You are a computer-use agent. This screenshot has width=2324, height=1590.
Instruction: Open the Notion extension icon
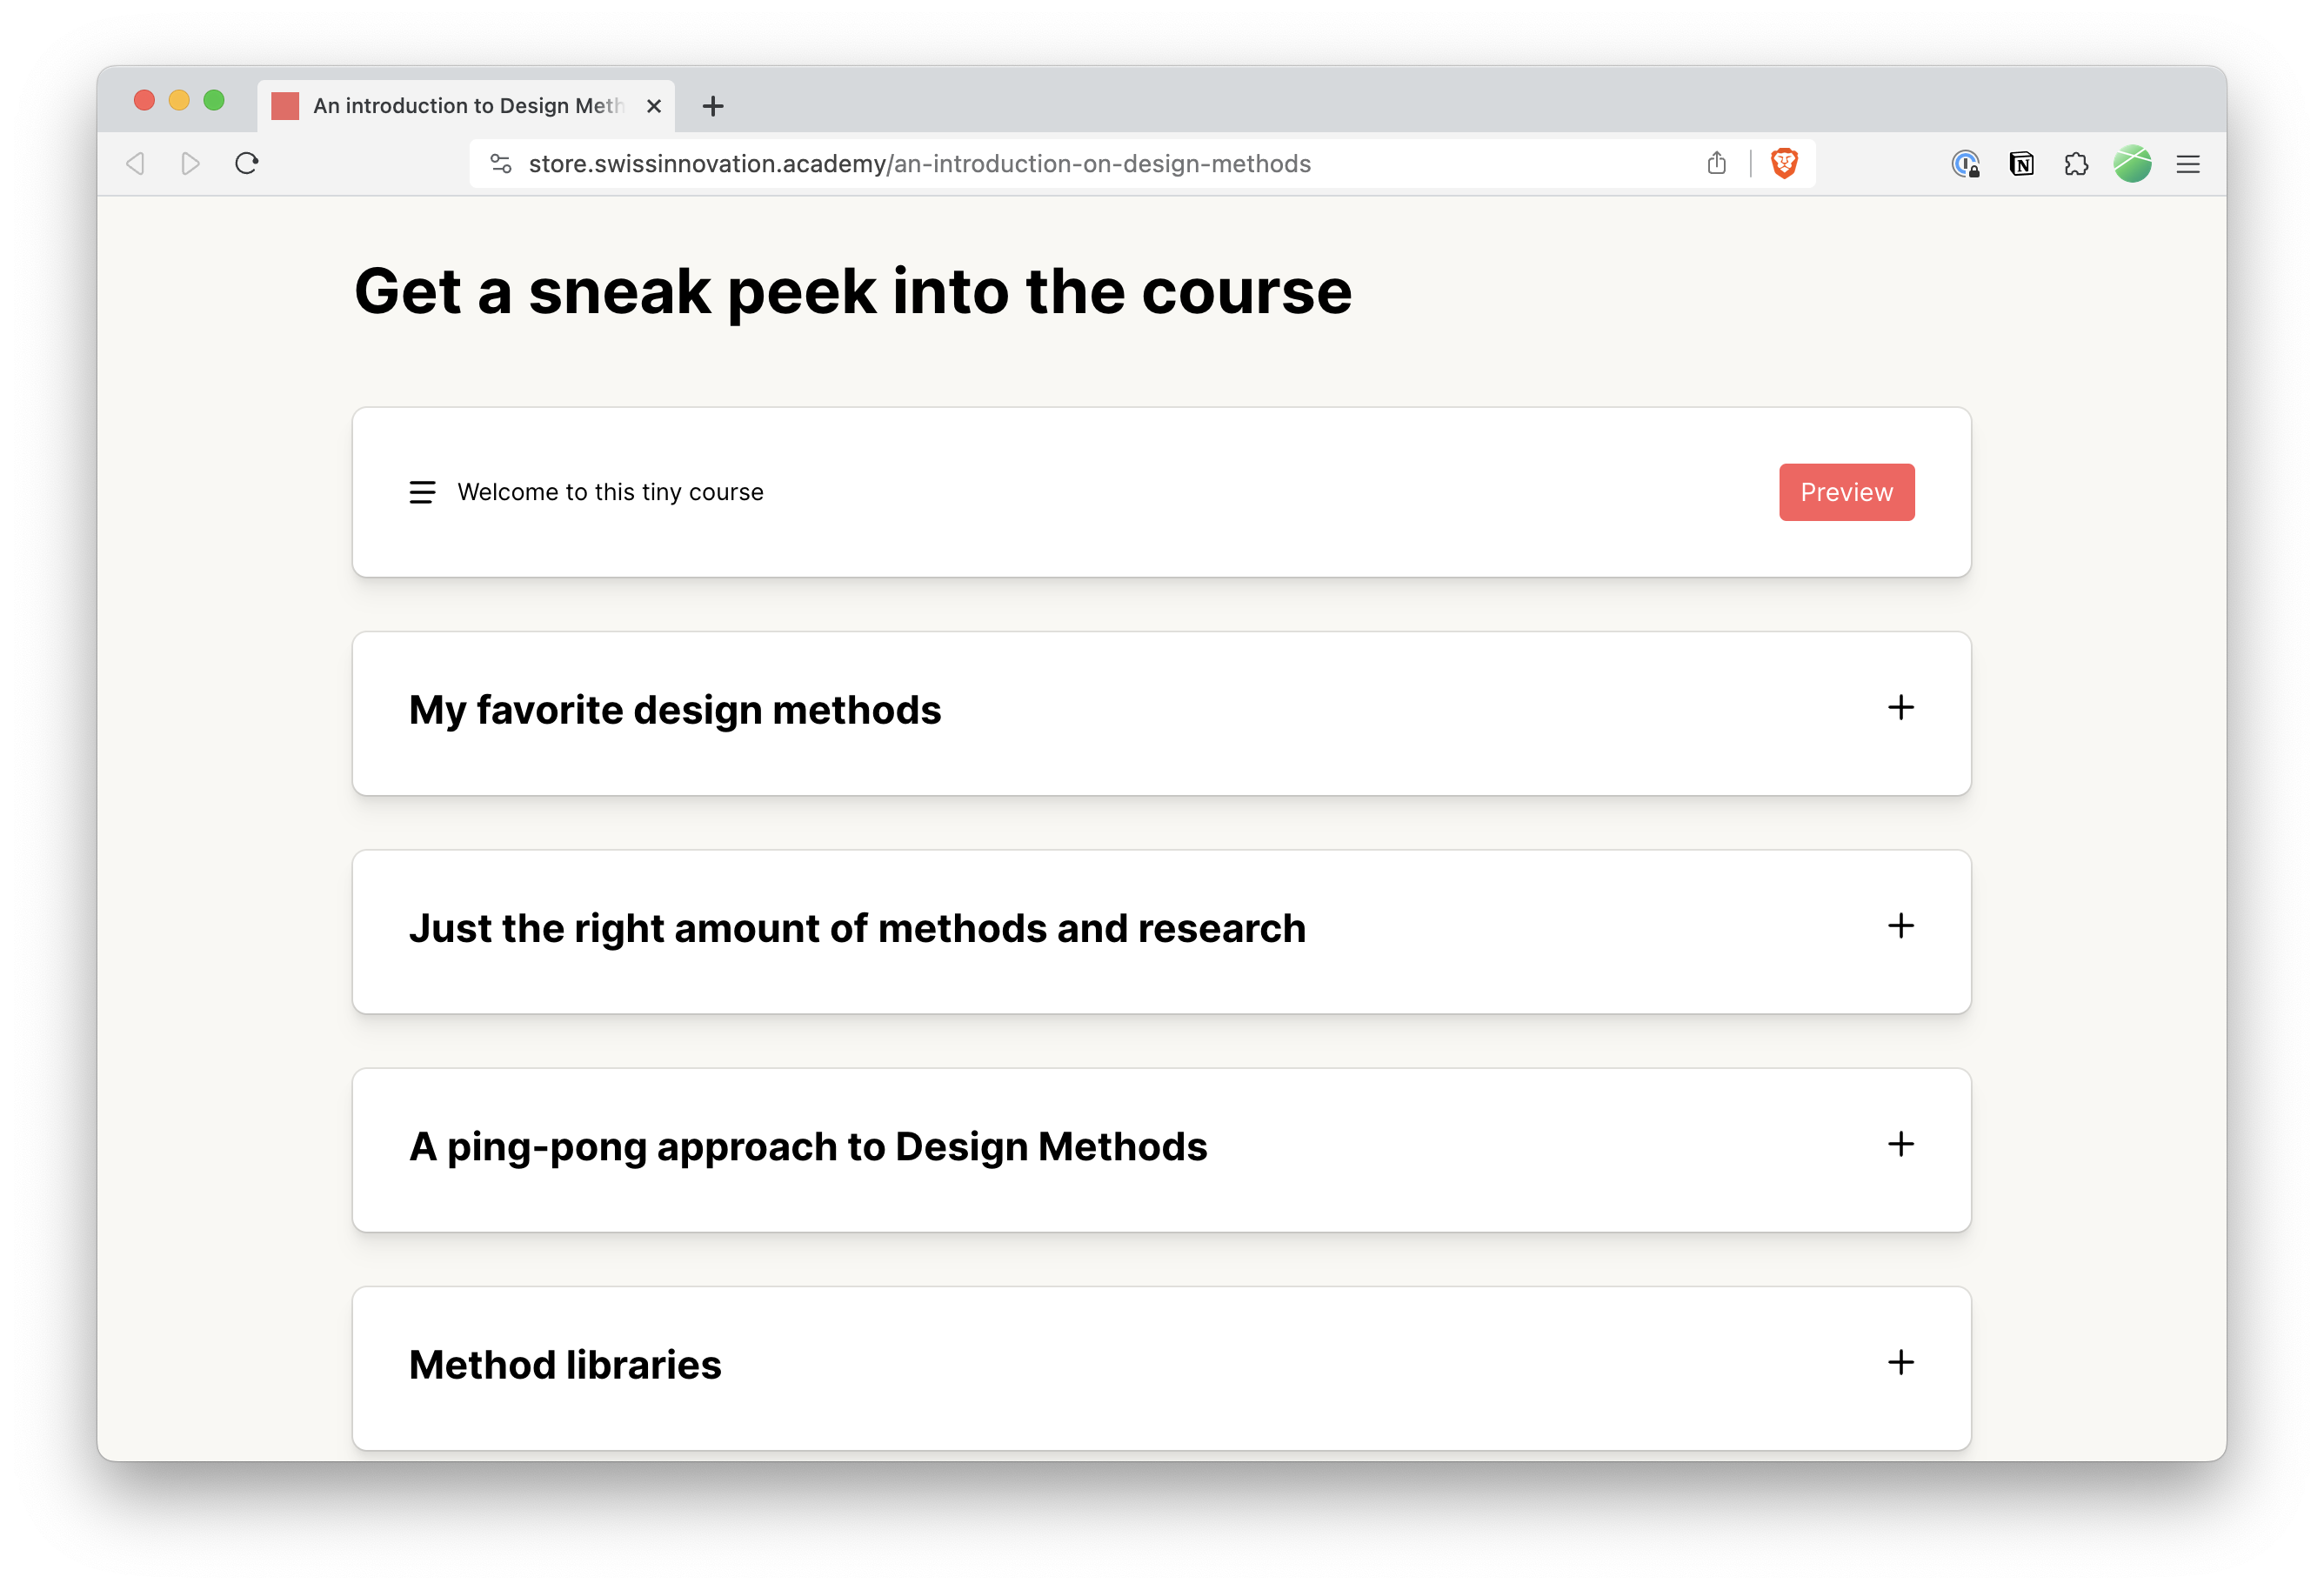(2021, 164)
